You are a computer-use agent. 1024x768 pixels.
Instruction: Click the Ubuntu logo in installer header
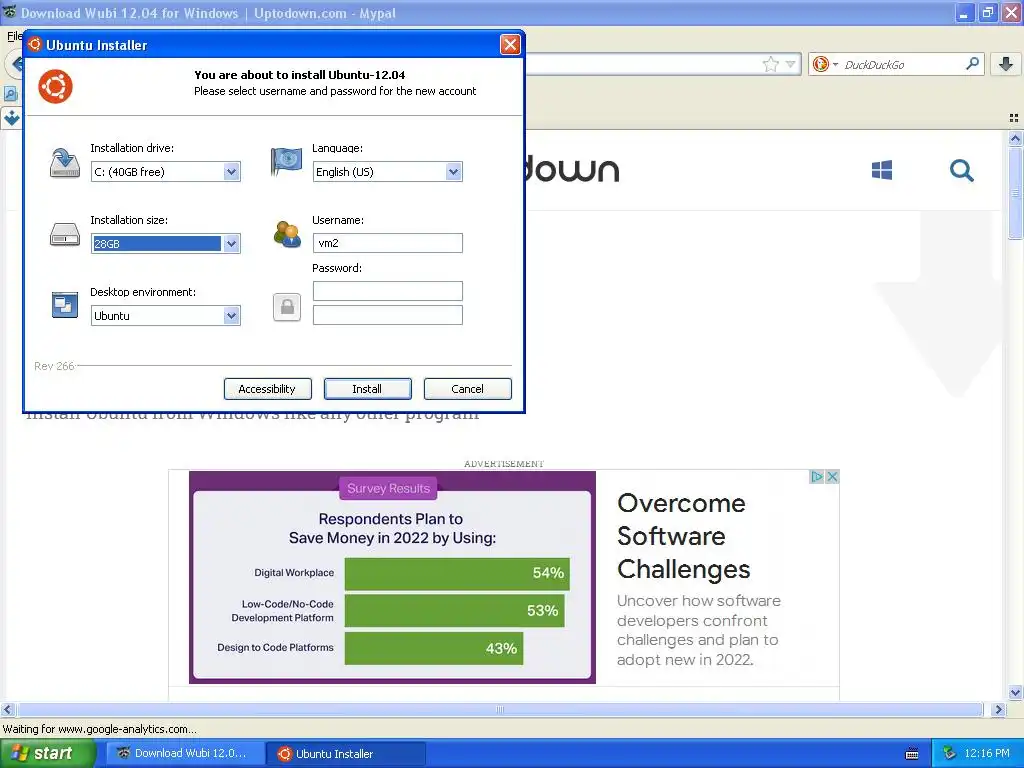tap(56, 86)
